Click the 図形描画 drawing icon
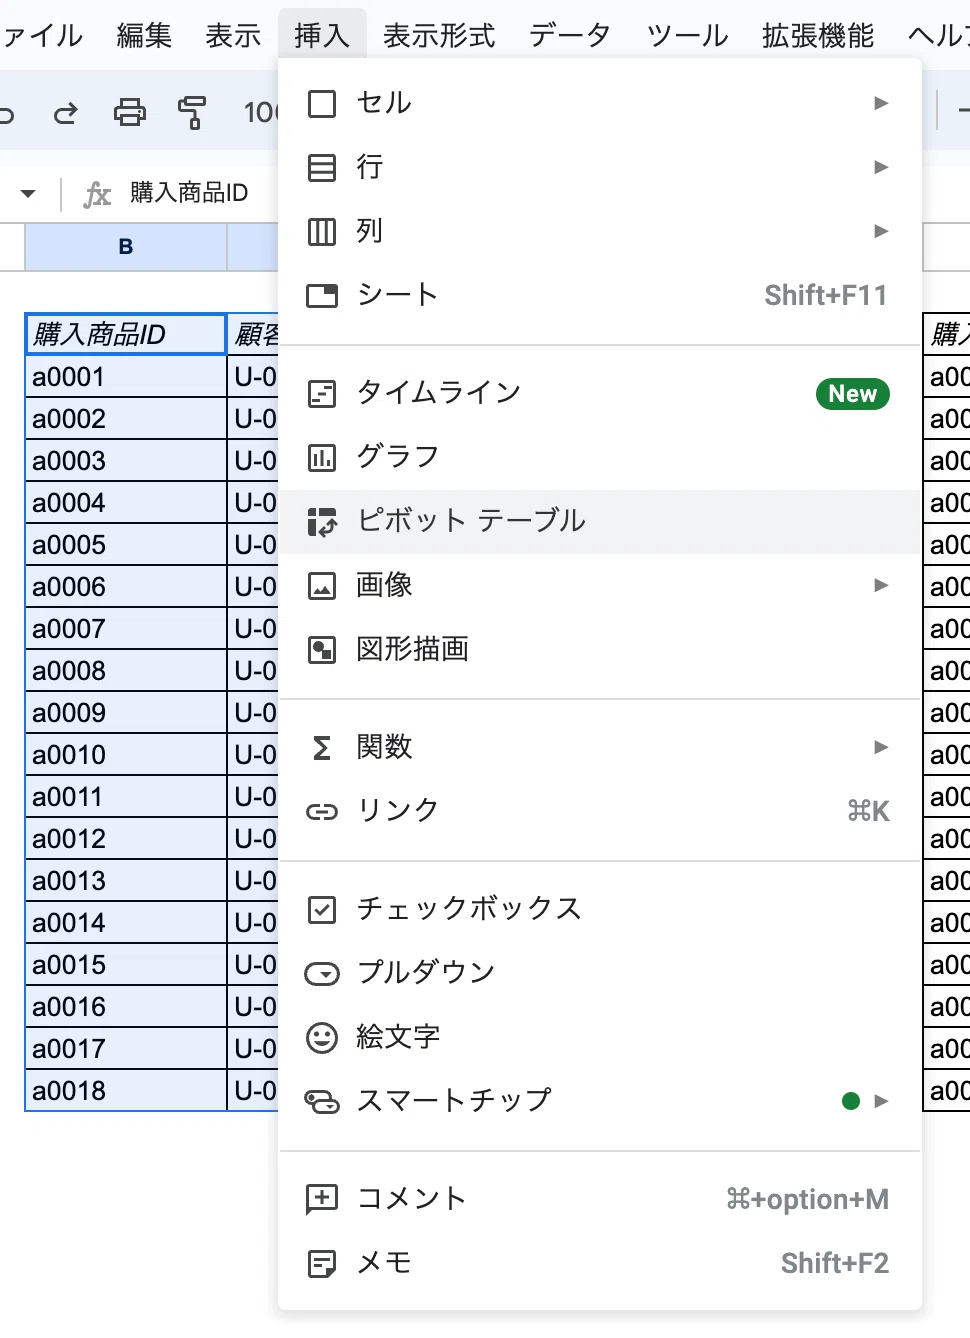 pyautogui.click(x=322, y=649)
